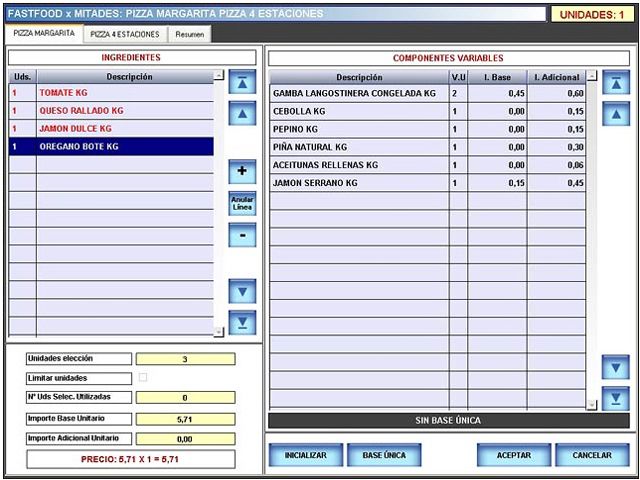Click the Importe Adicional Unitario field

tap(185, 439)
